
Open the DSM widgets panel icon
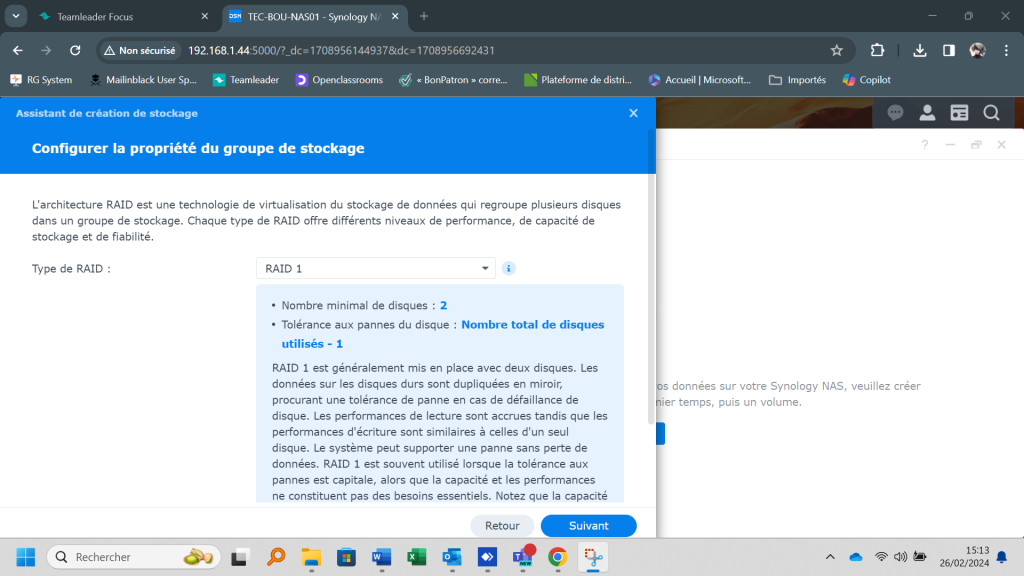pos(959,113)
